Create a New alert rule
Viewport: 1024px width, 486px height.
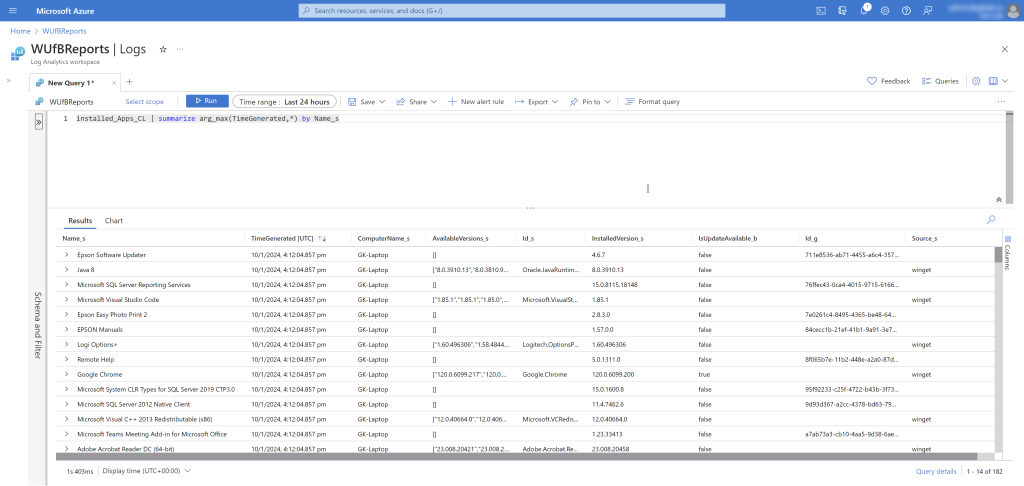click(x=476, y=102)
